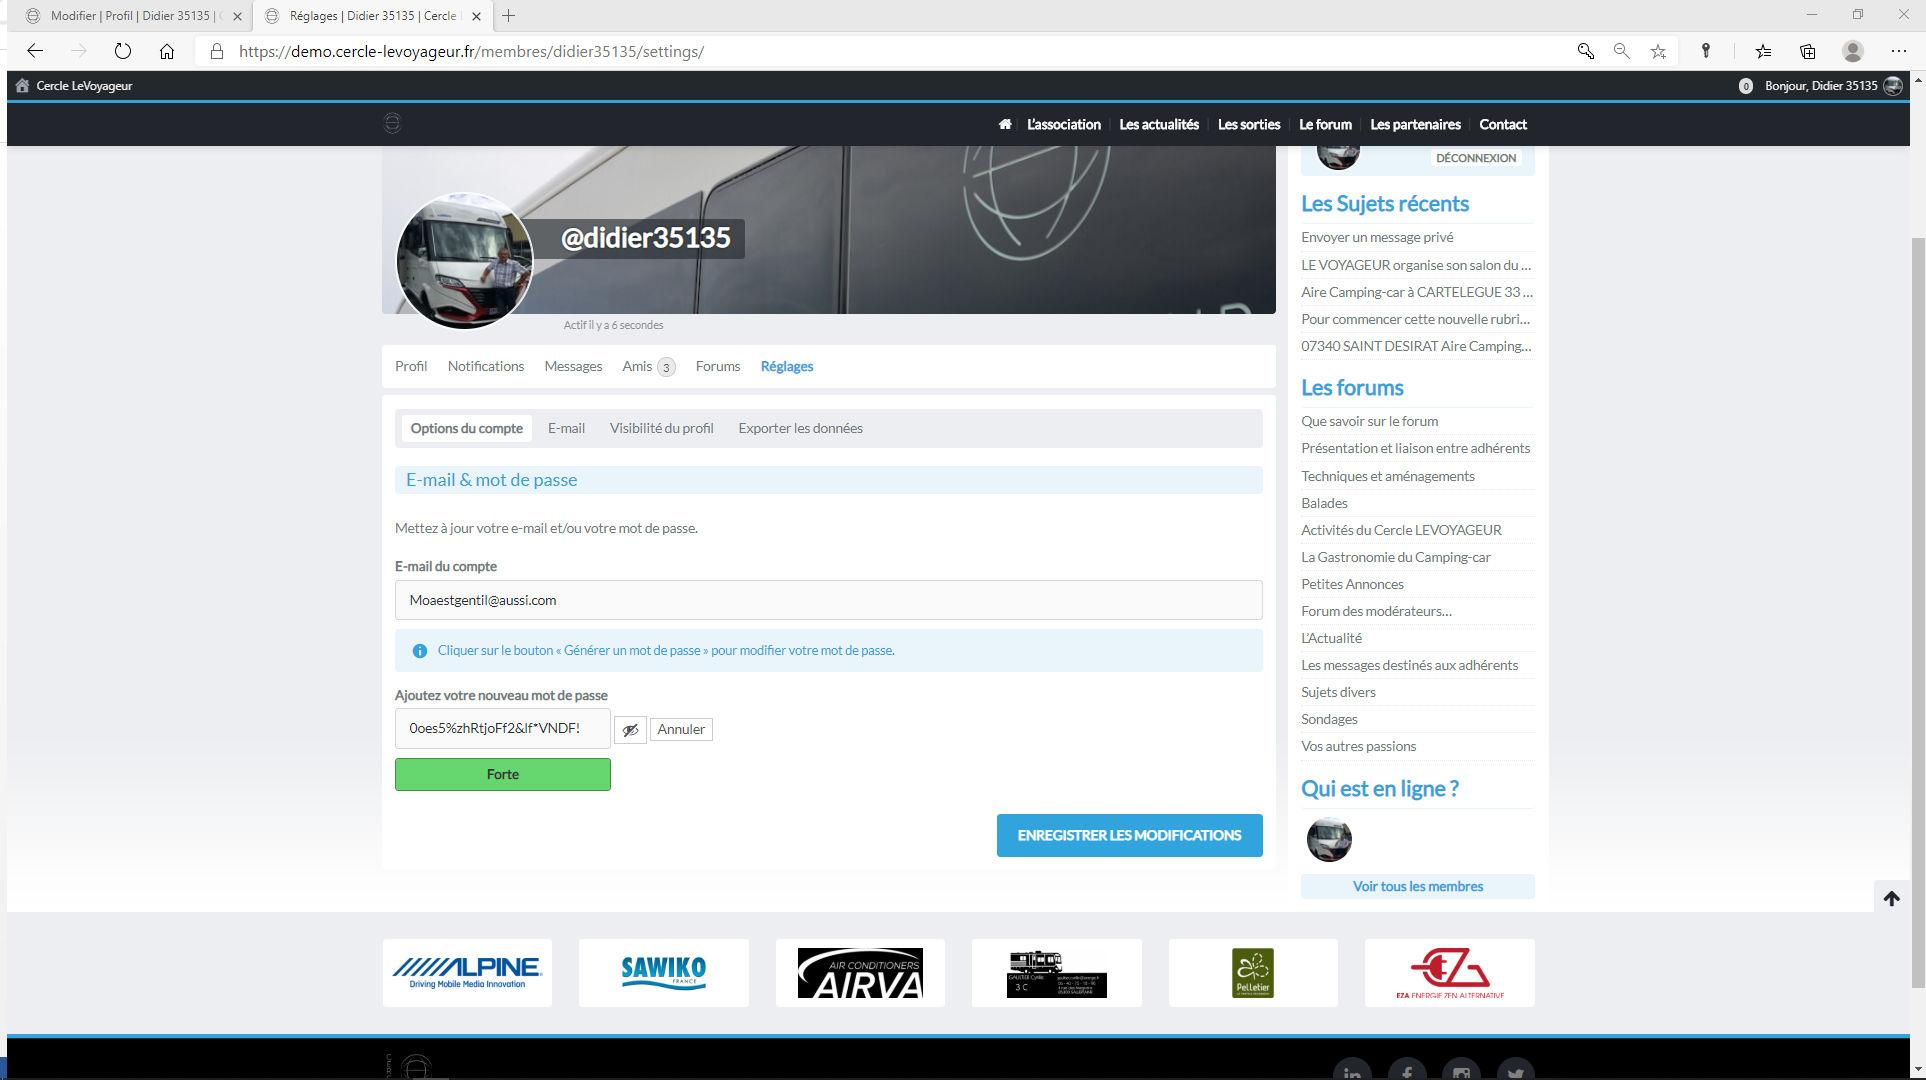Viewport: 1926px width, 1080px height.
Task: Open the Messages tab
Action: coord(573,366)
